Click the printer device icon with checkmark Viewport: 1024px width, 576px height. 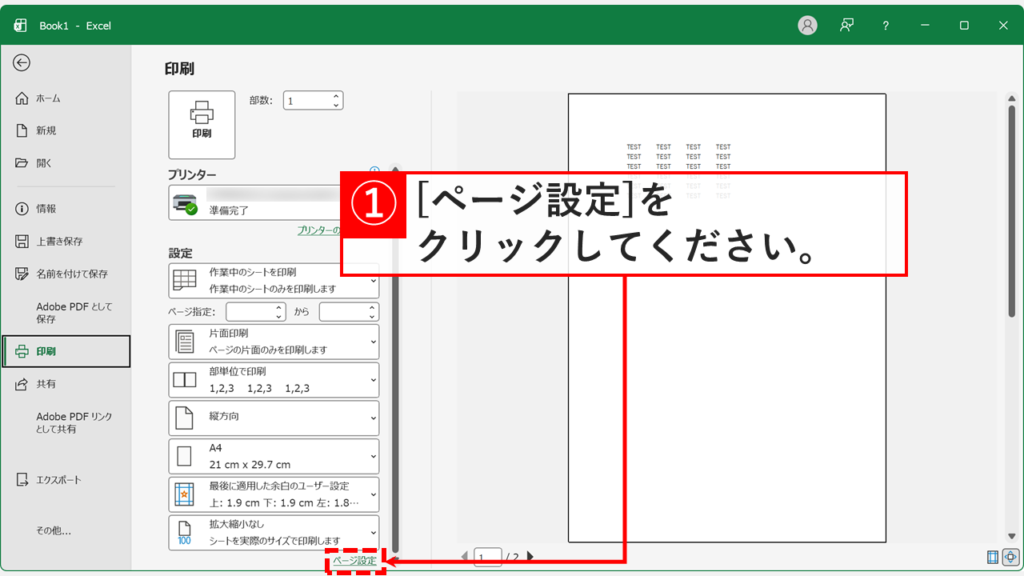coord(185,204)
